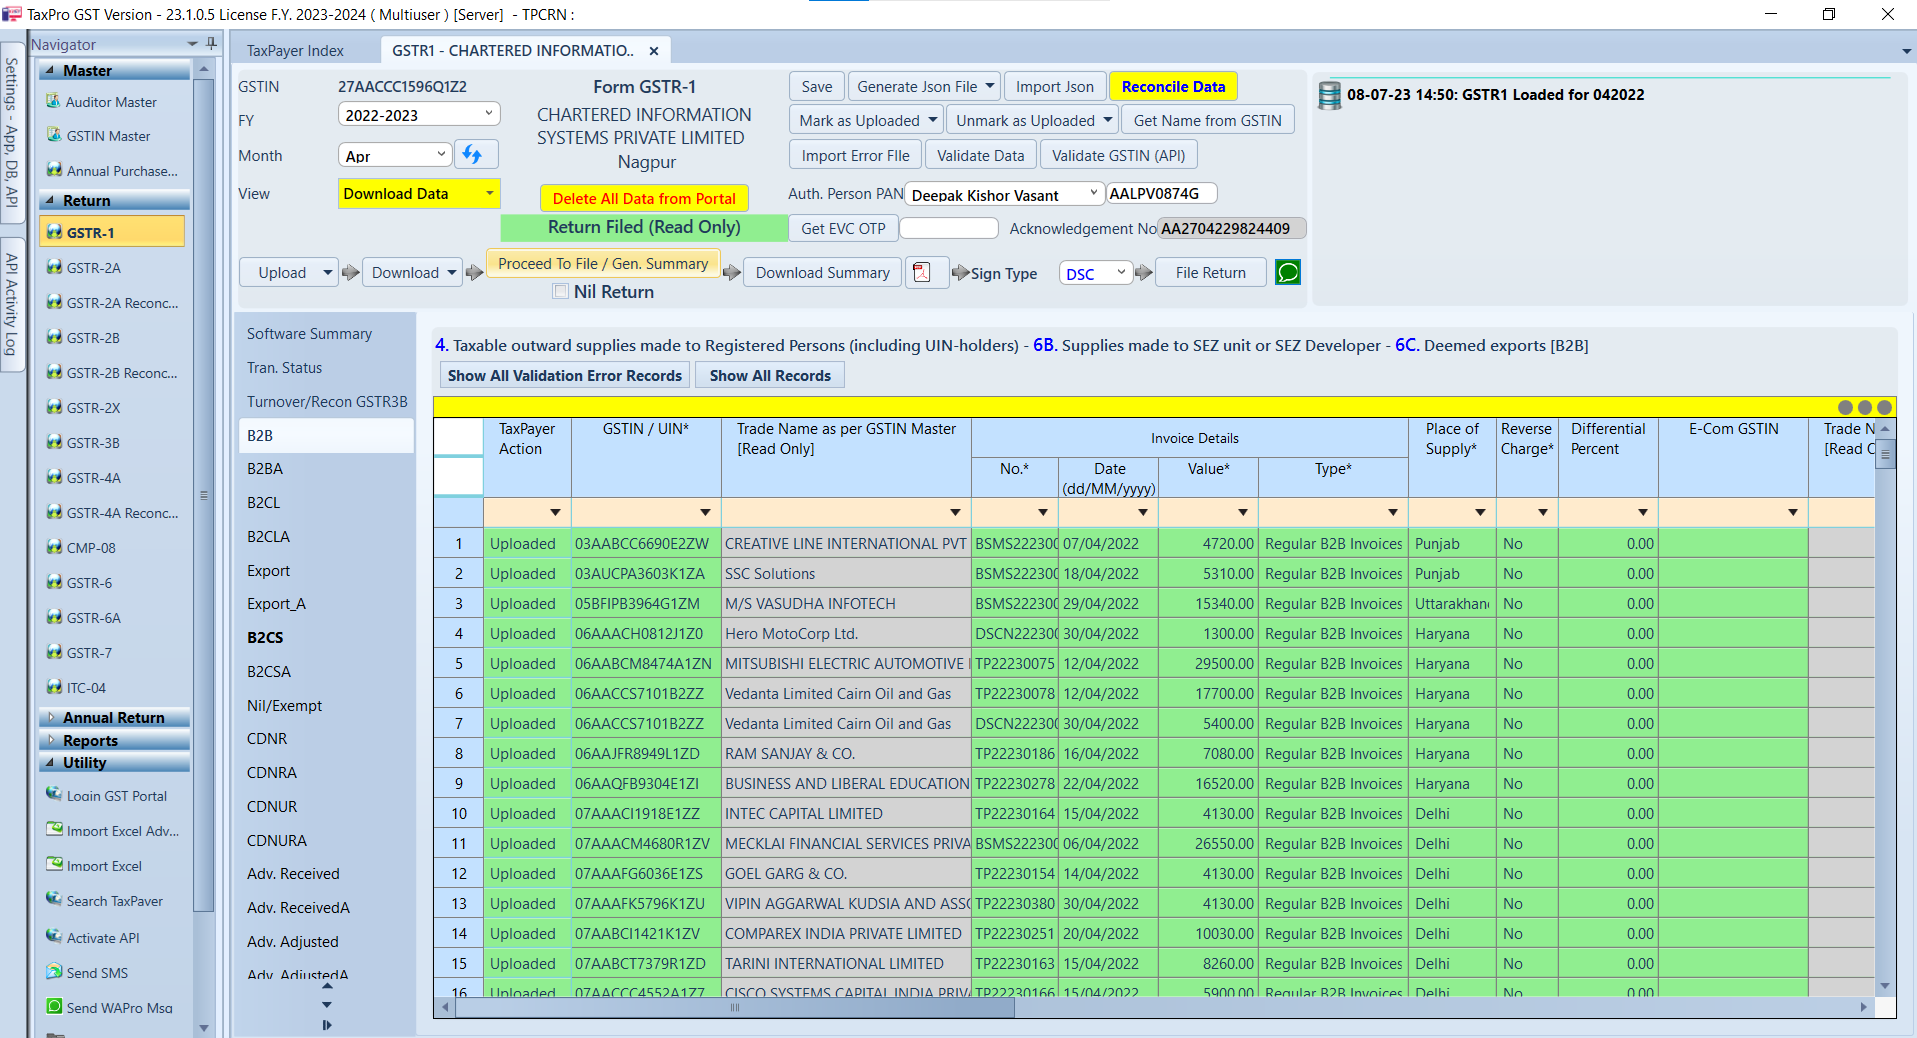The width and height of the screenshot is (1917, 1038).
Task: Open API Activity Log side tab
Action: pyautogui.click(x=12, y=304)
